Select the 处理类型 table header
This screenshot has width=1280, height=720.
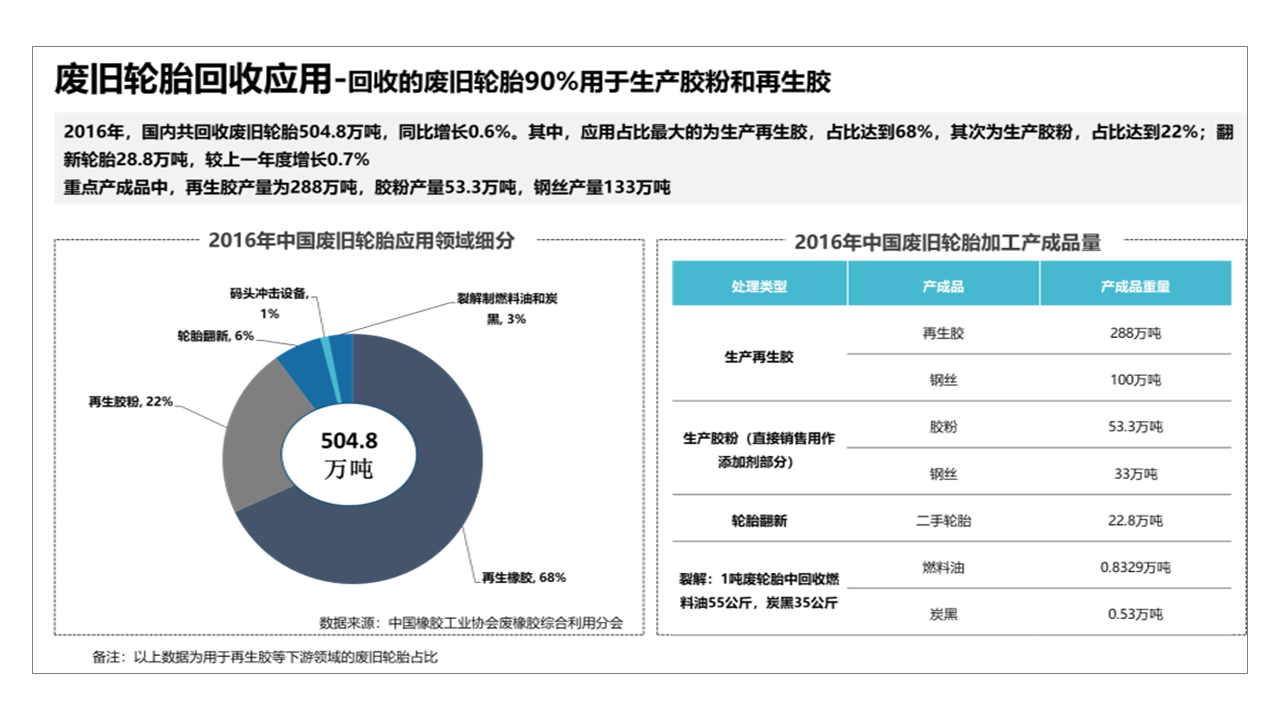pyautogui.click(x=759, y=286)
